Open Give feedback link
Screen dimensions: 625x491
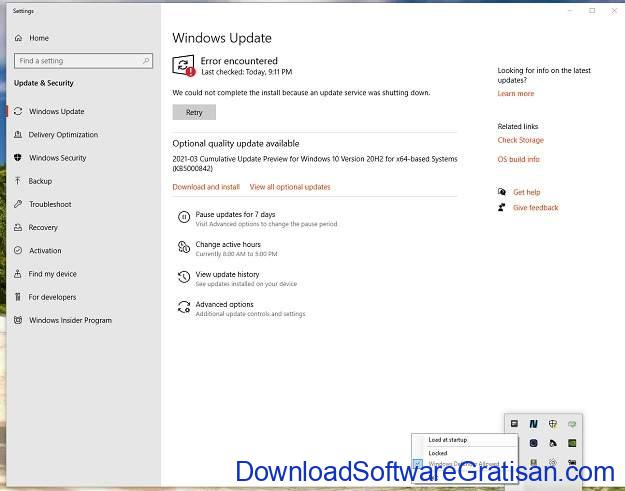[536, 208]
